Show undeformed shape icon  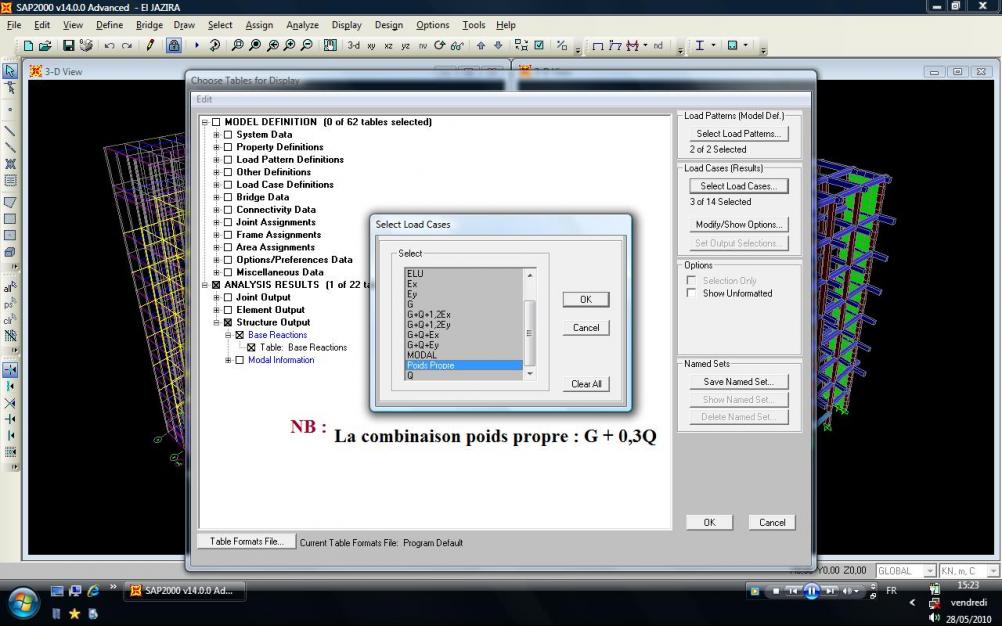tap(597, 45)
